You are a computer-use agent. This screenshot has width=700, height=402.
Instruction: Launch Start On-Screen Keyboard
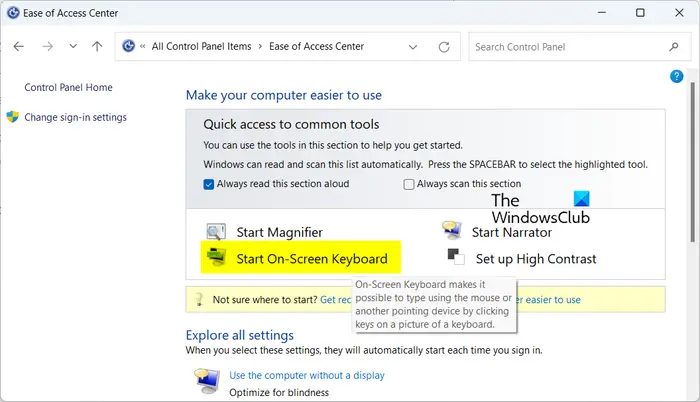[312, 259]
